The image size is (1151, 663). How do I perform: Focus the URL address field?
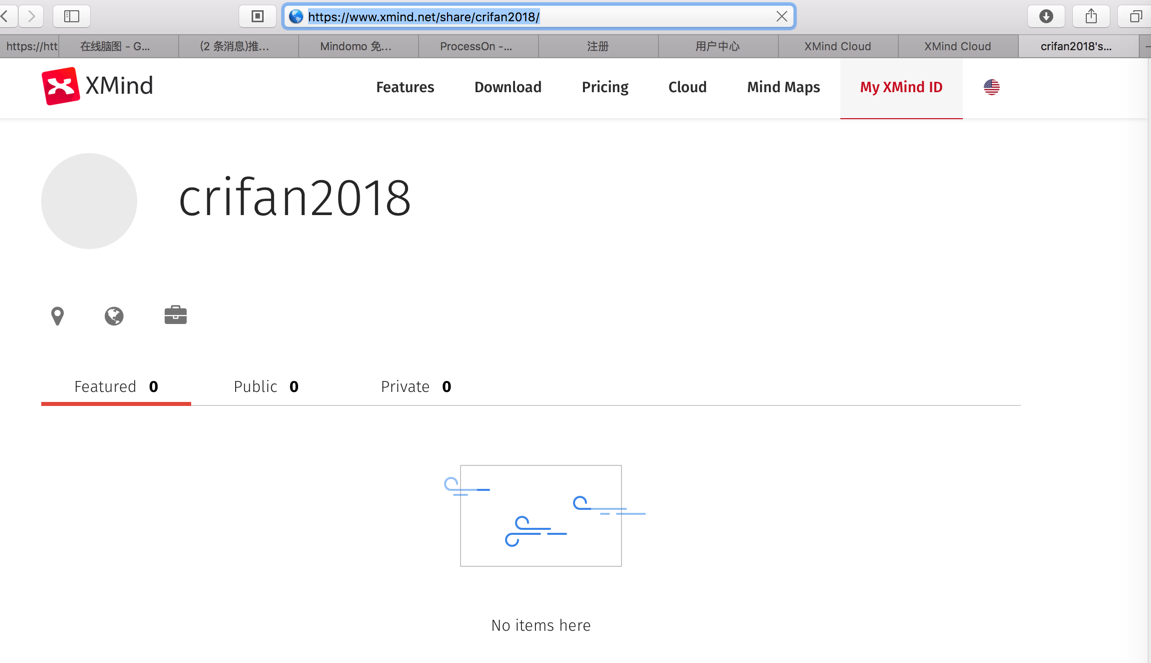tap(539, 16)
